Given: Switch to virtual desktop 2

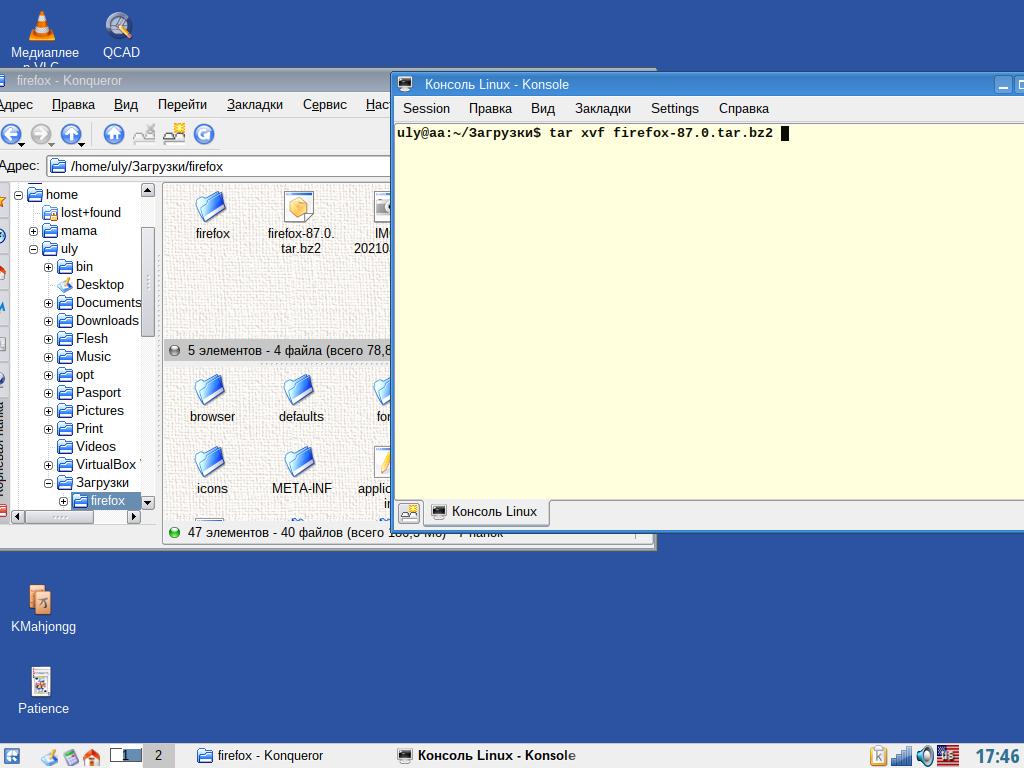Looking at the screenshot, I should coord(158,756).
